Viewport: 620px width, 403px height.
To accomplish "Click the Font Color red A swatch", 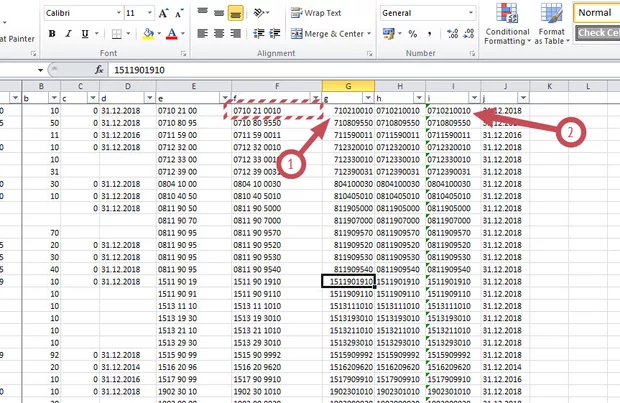I will tap(169, 33).
